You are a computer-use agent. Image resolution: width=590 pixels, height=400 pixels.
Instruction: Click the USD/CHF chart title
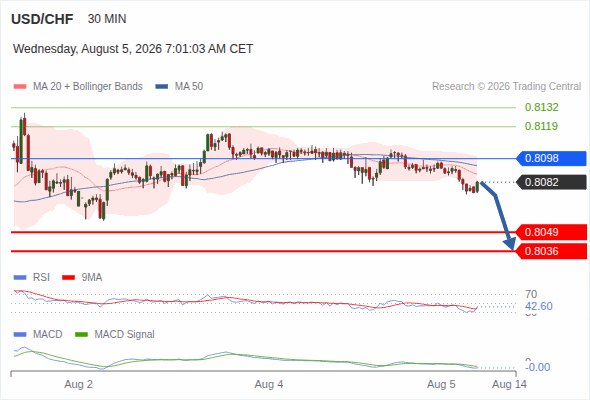[x=42, y=19]
